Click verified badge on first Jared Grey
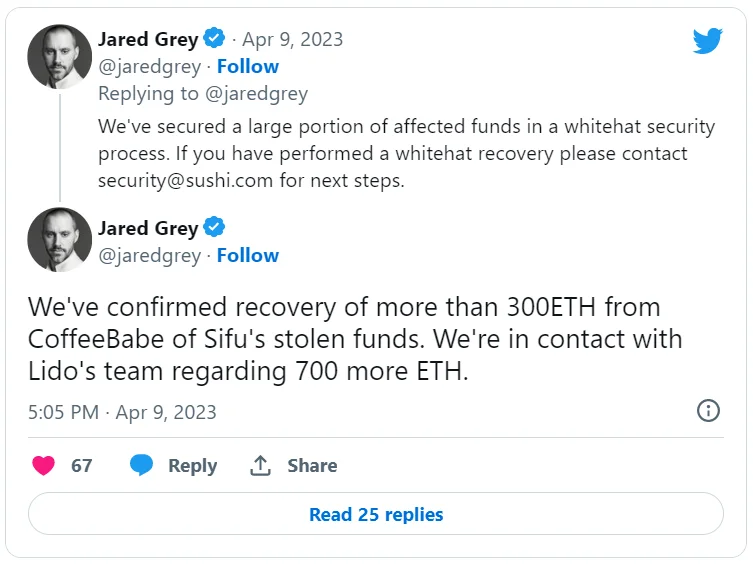This screenshot has height=564, width=753. coord(214,39)
